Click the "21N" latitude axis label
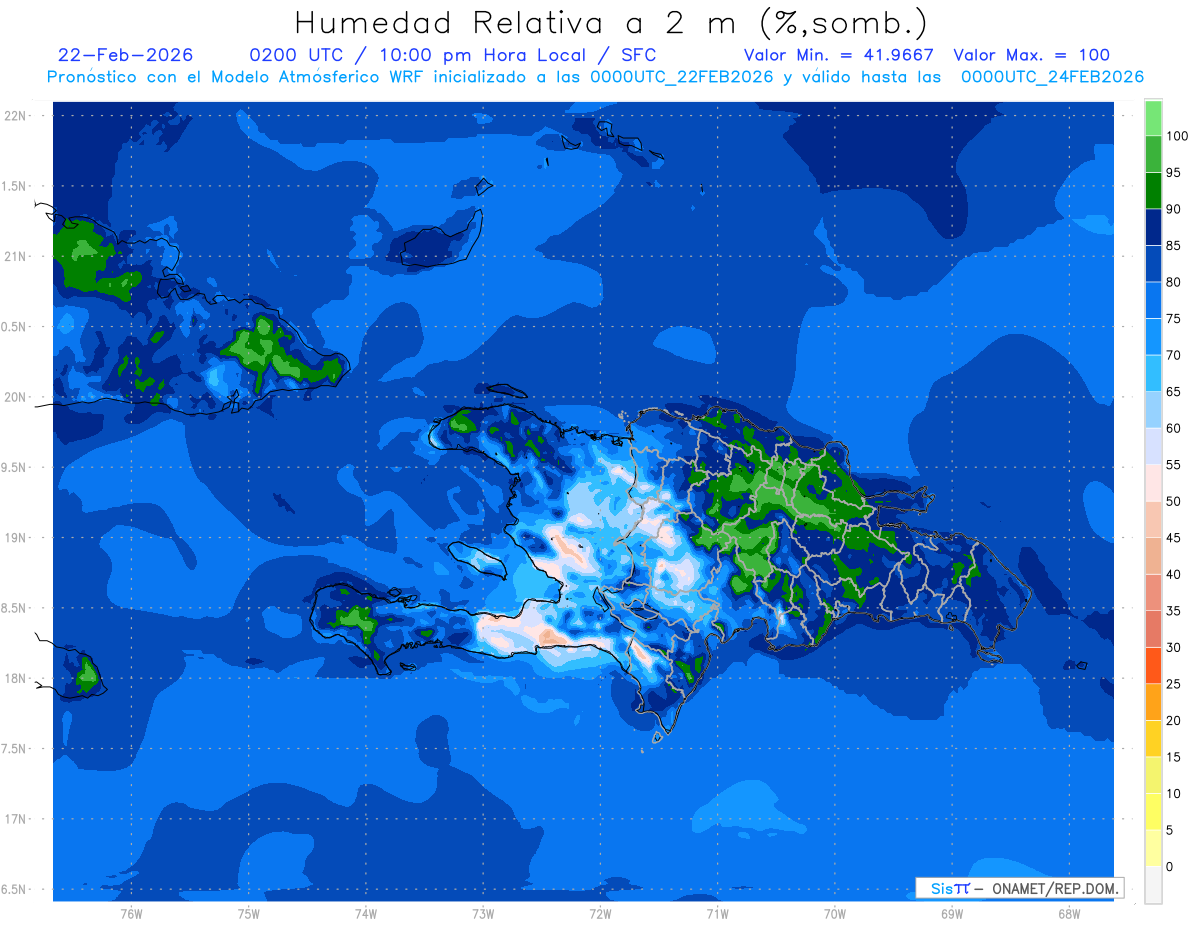This screenshot has height=927, width=1200. click(14, 256)
